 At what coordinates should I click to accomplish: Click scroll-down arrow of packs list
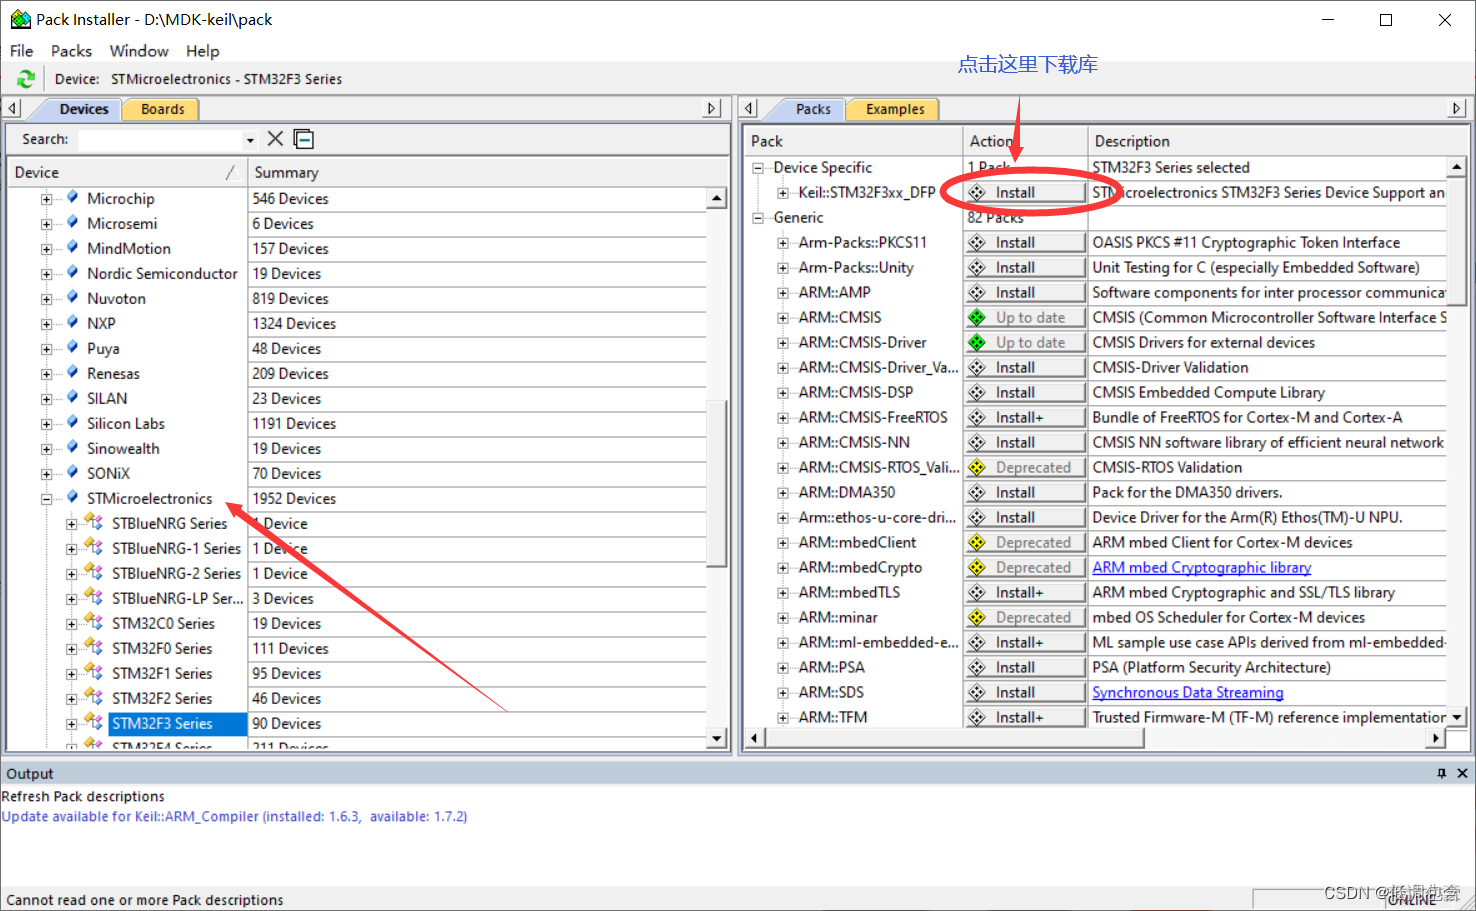coord(1457,717)
